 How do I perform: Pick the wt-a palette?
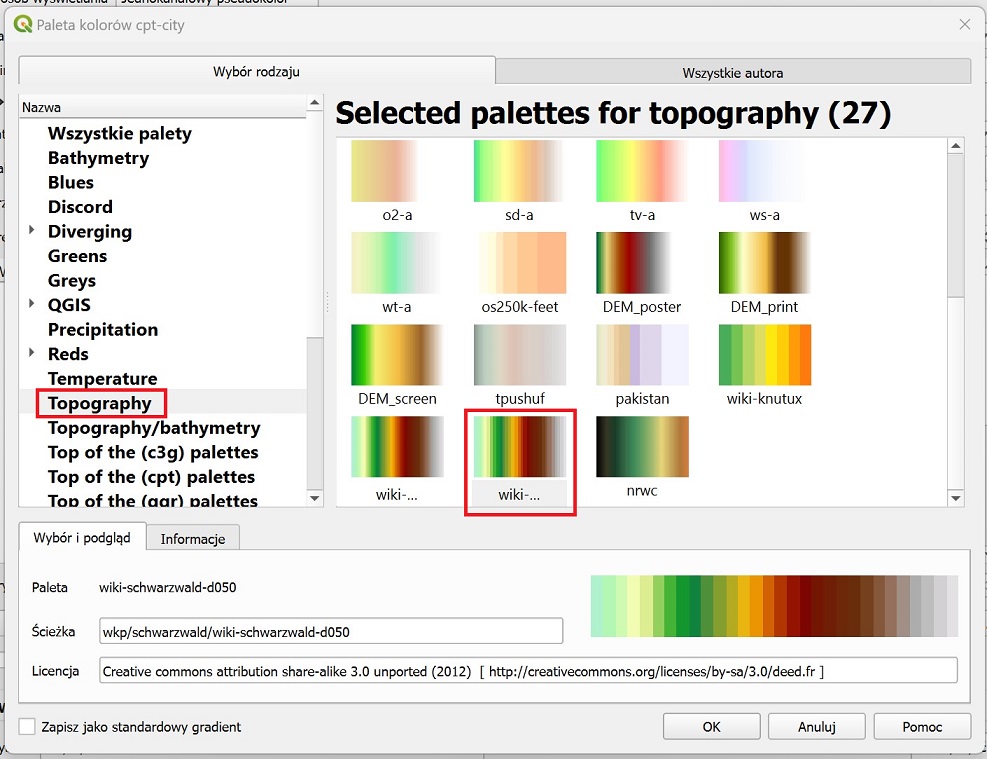(x=397, y=262)
